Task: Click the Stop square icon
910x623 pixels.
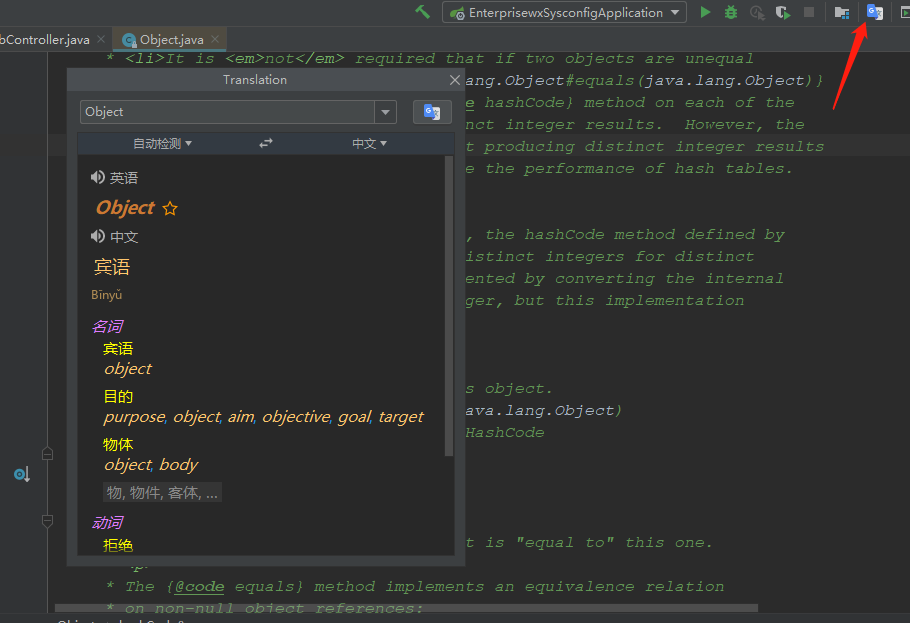Action: pyautogui.click(x=808, y=12)
